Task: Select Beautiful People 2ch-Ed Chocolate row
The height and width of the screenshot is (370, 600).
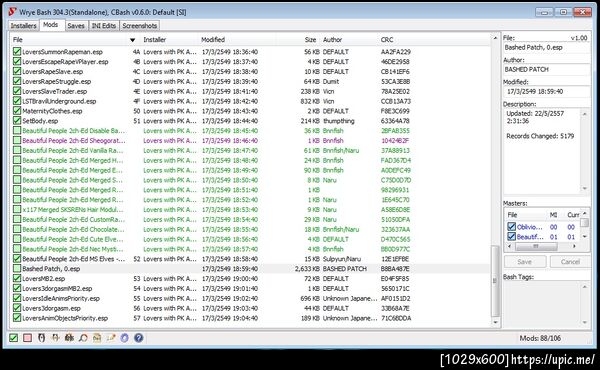Action: 251,229
